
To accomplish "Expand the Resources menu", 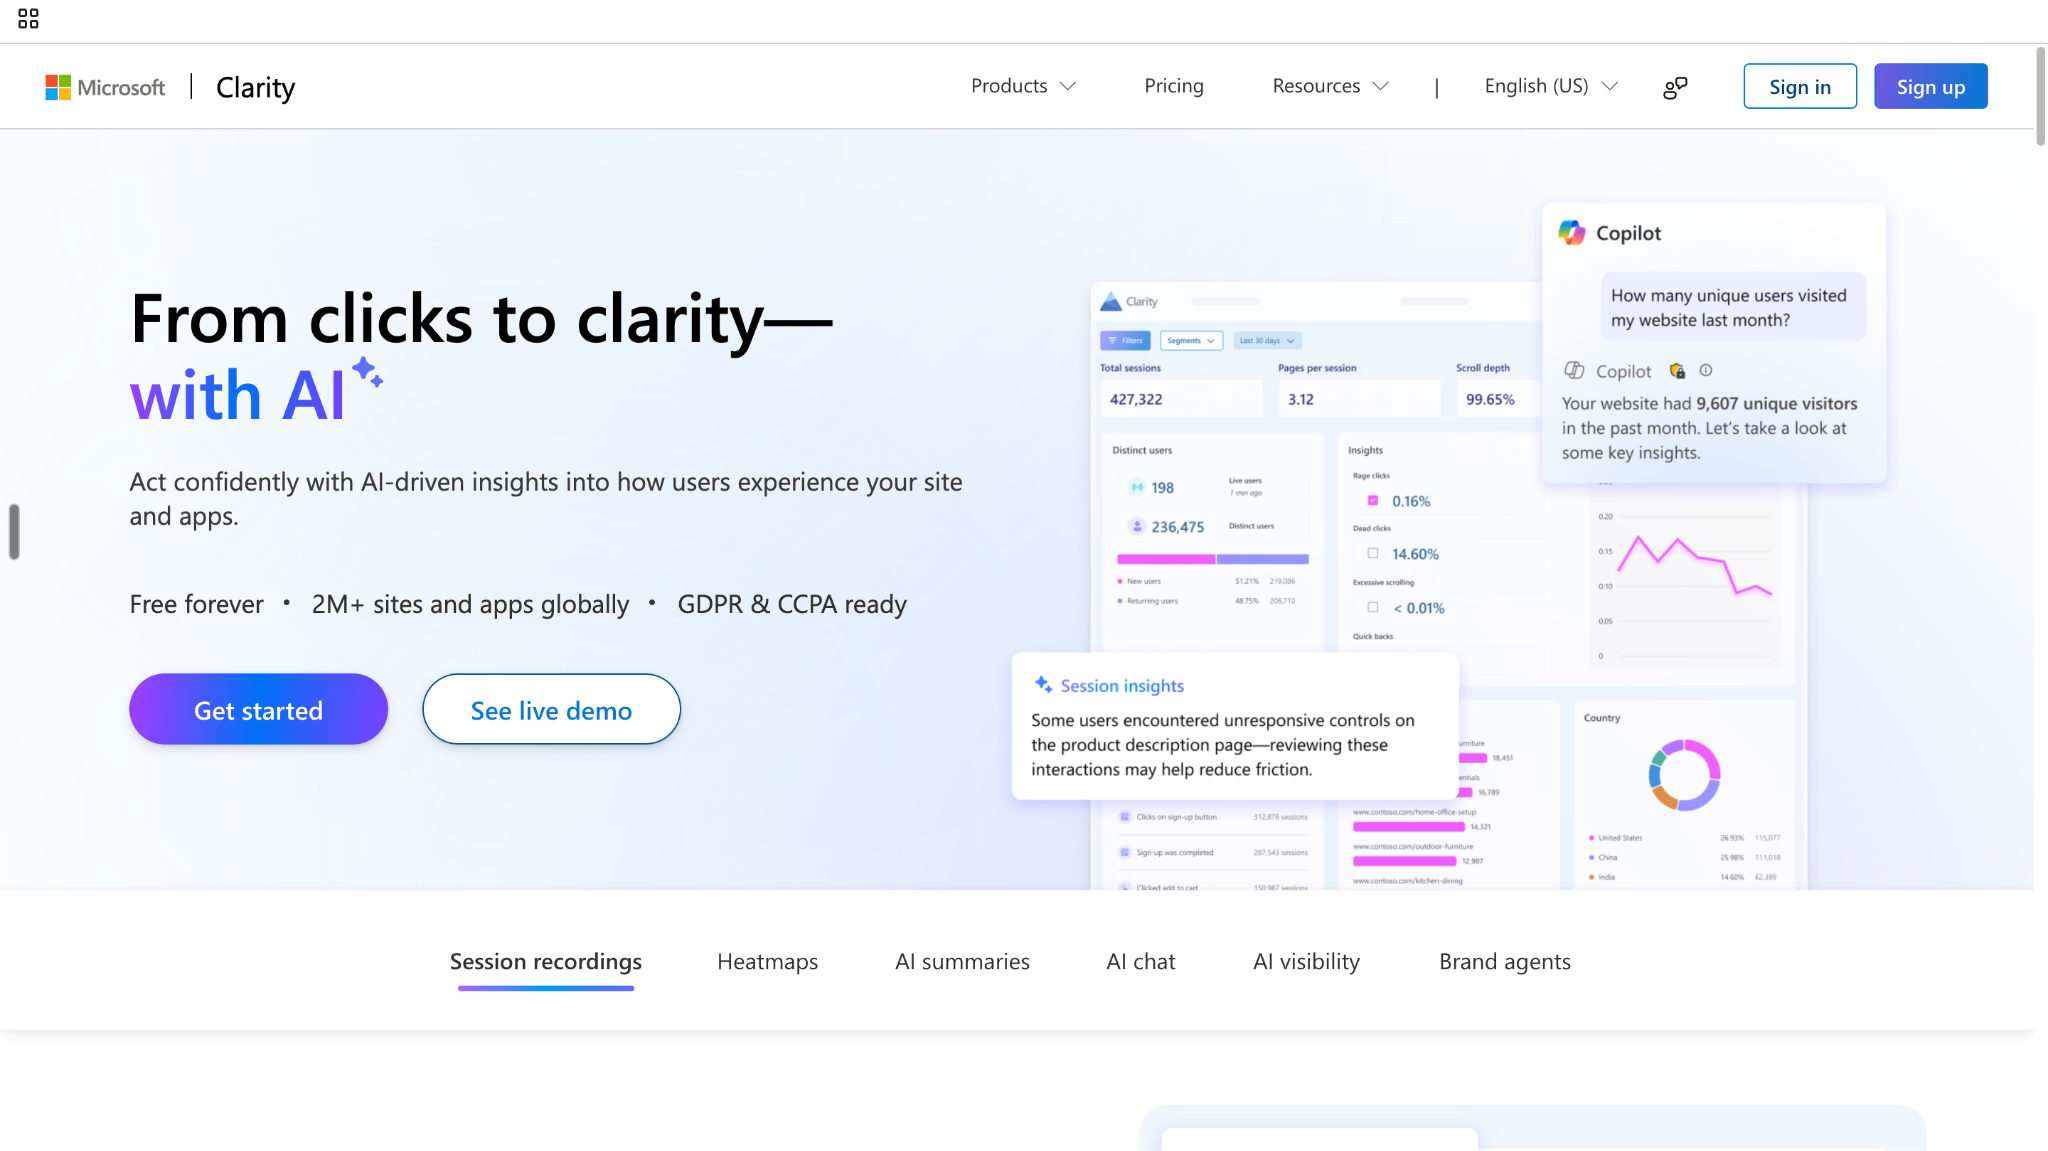I will 1330,86.
